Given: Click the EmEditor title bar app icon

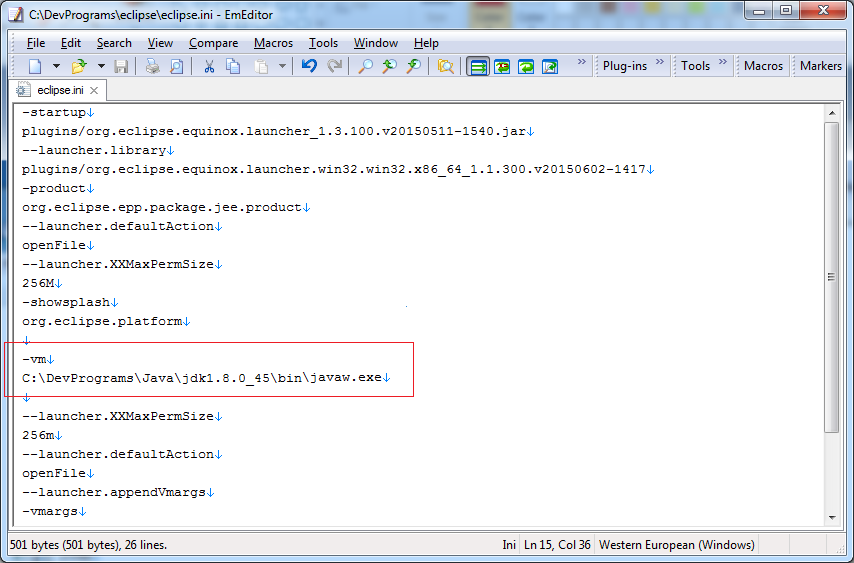Looking at the screenshot, I should tap(17, 15).
